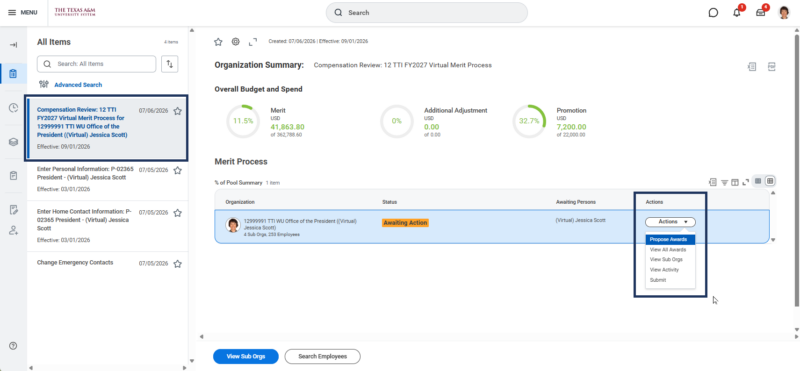The height and width of the screenshot is (371, 800).
Task: Click the table scrollbar up arrow
Action: point(773,193)
